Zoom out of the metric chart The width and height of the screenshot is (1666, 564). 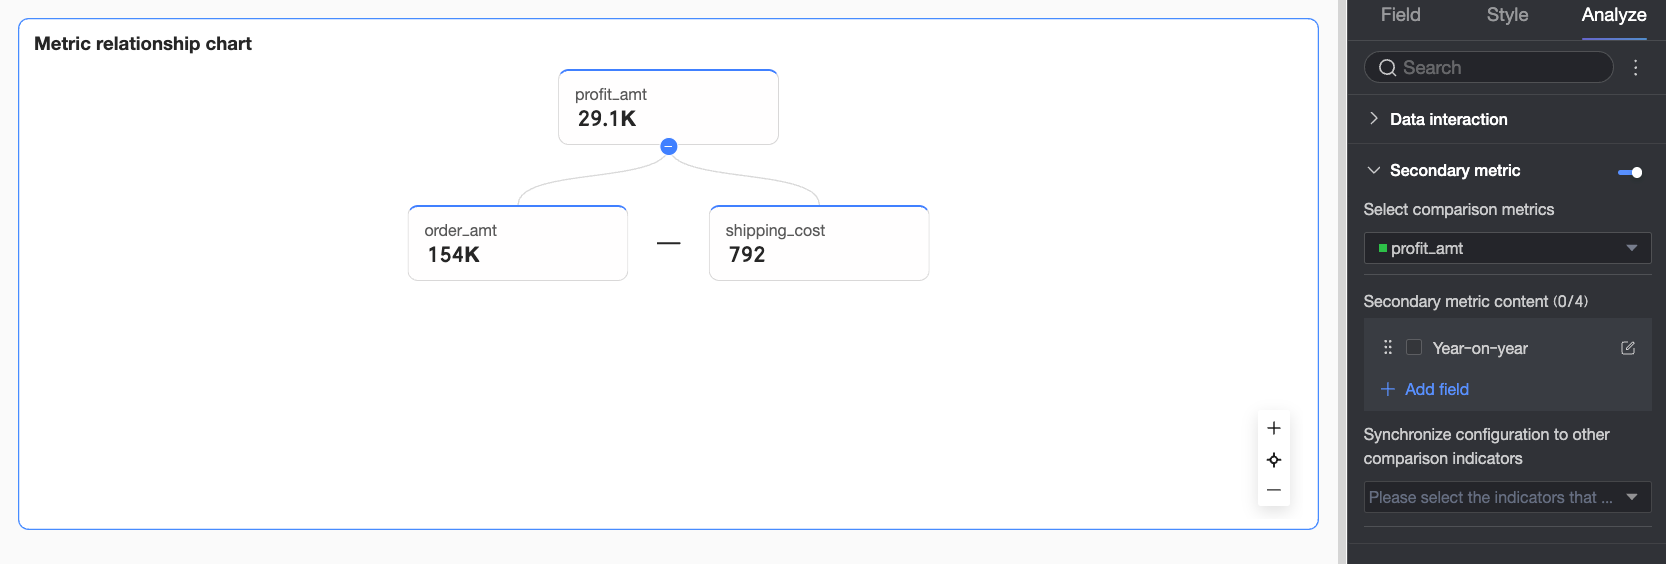coord(1274,490)
